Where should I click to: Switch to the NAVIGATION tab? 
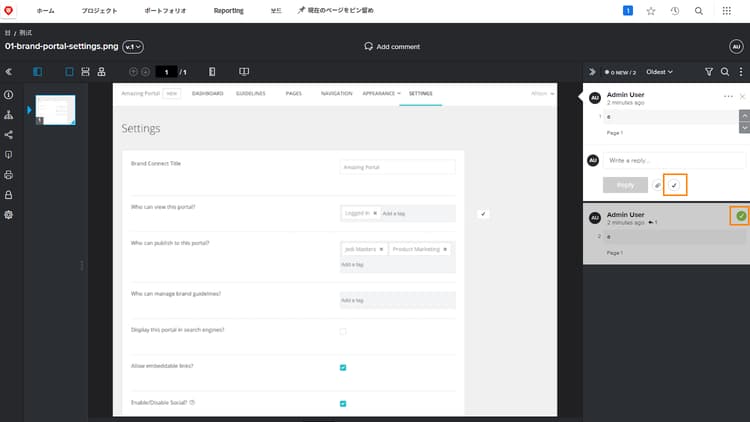337,93
